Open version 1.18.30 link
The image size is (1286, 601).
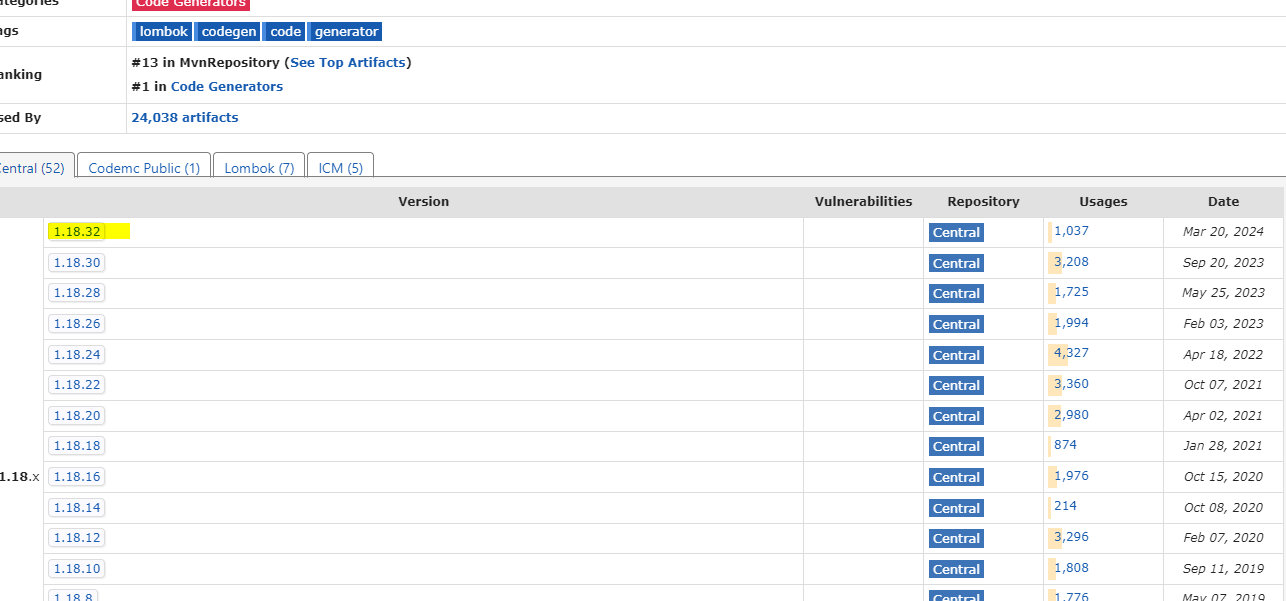tap(77, 263)
